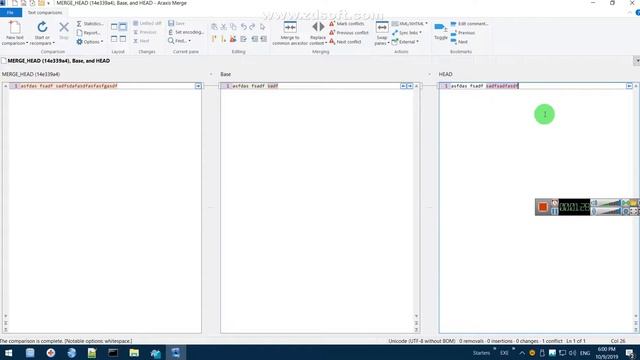Viewport: 640px width, 360px height.
Task: Show hidden system tray icons chevron
Action: pyautogui.click(x=522, y=353)
